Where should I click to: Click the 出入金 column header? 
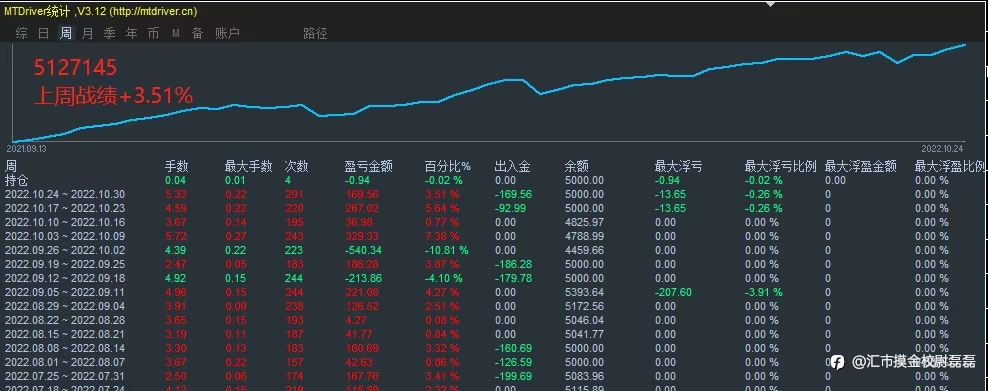[x=512, y=166]
